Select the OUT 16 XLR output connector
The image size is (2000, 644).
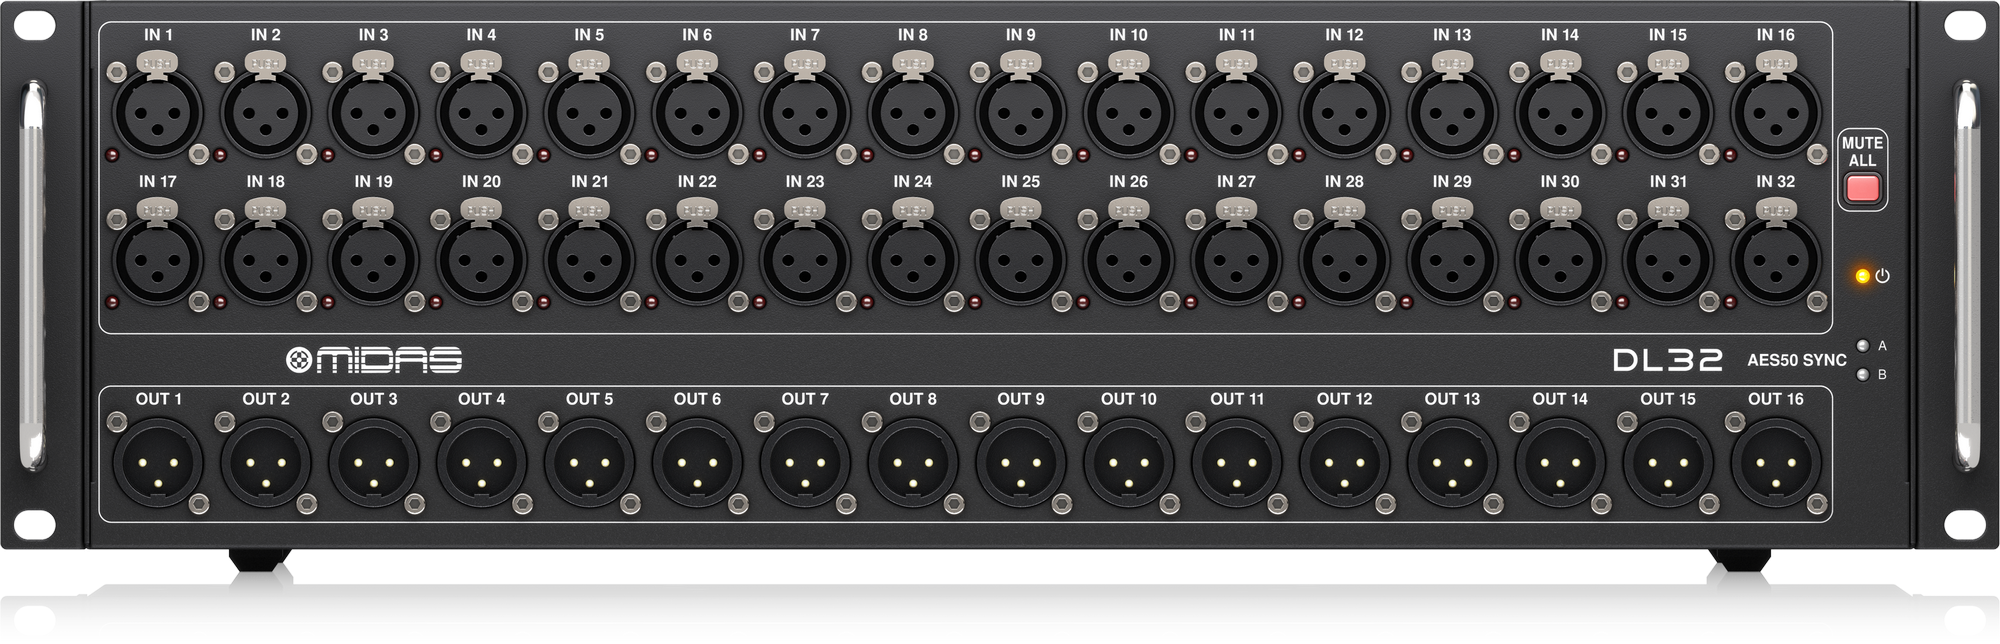(x=1775, y=464)
